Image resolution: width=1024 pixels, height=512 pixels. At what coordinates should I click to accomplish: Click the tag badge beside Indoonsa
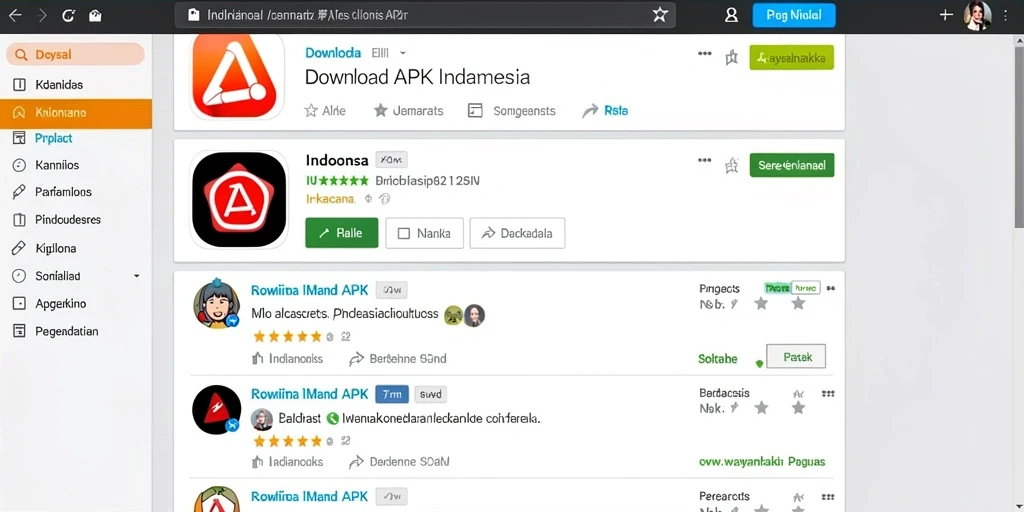click(391, 160)
